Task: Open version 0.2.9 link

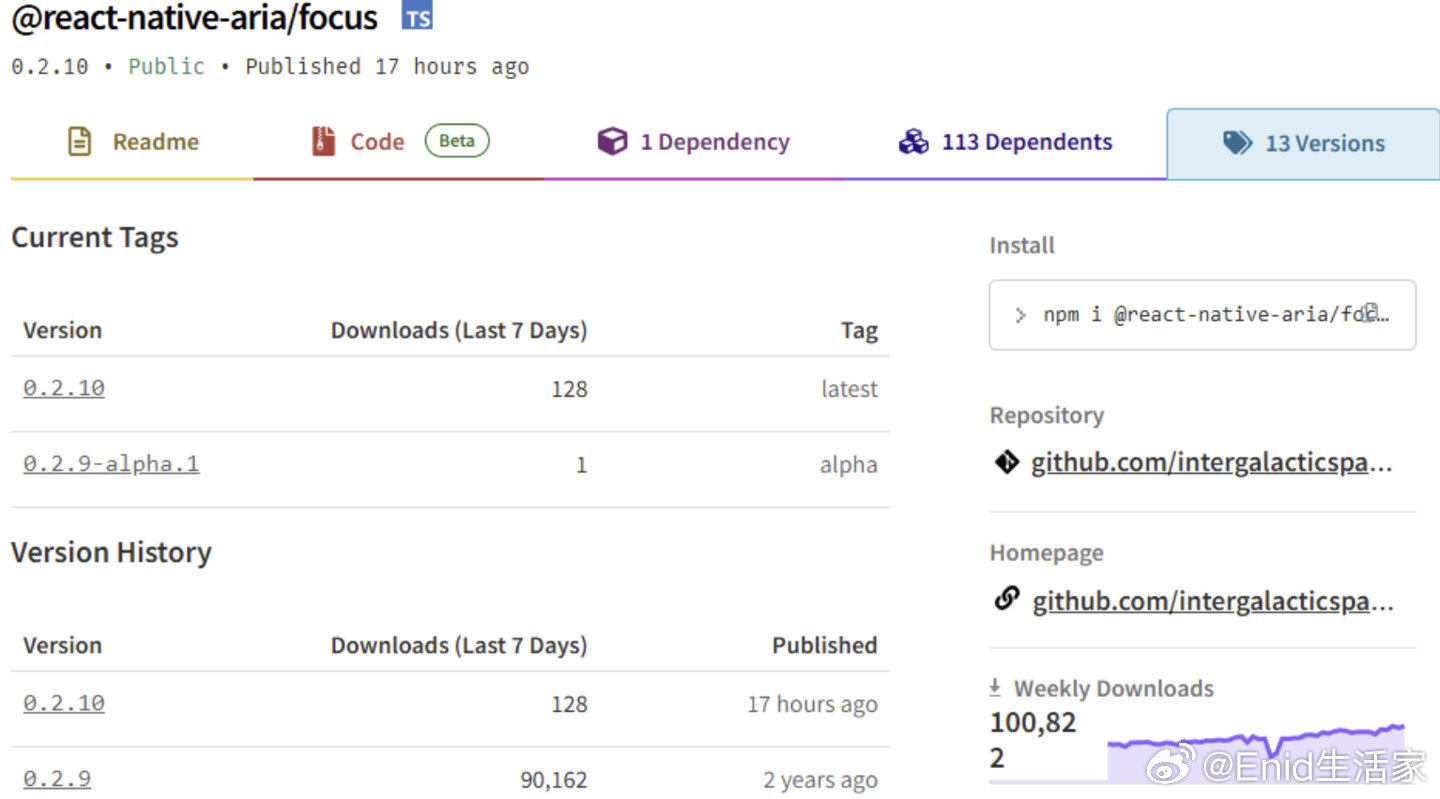Action: [57, 779]
